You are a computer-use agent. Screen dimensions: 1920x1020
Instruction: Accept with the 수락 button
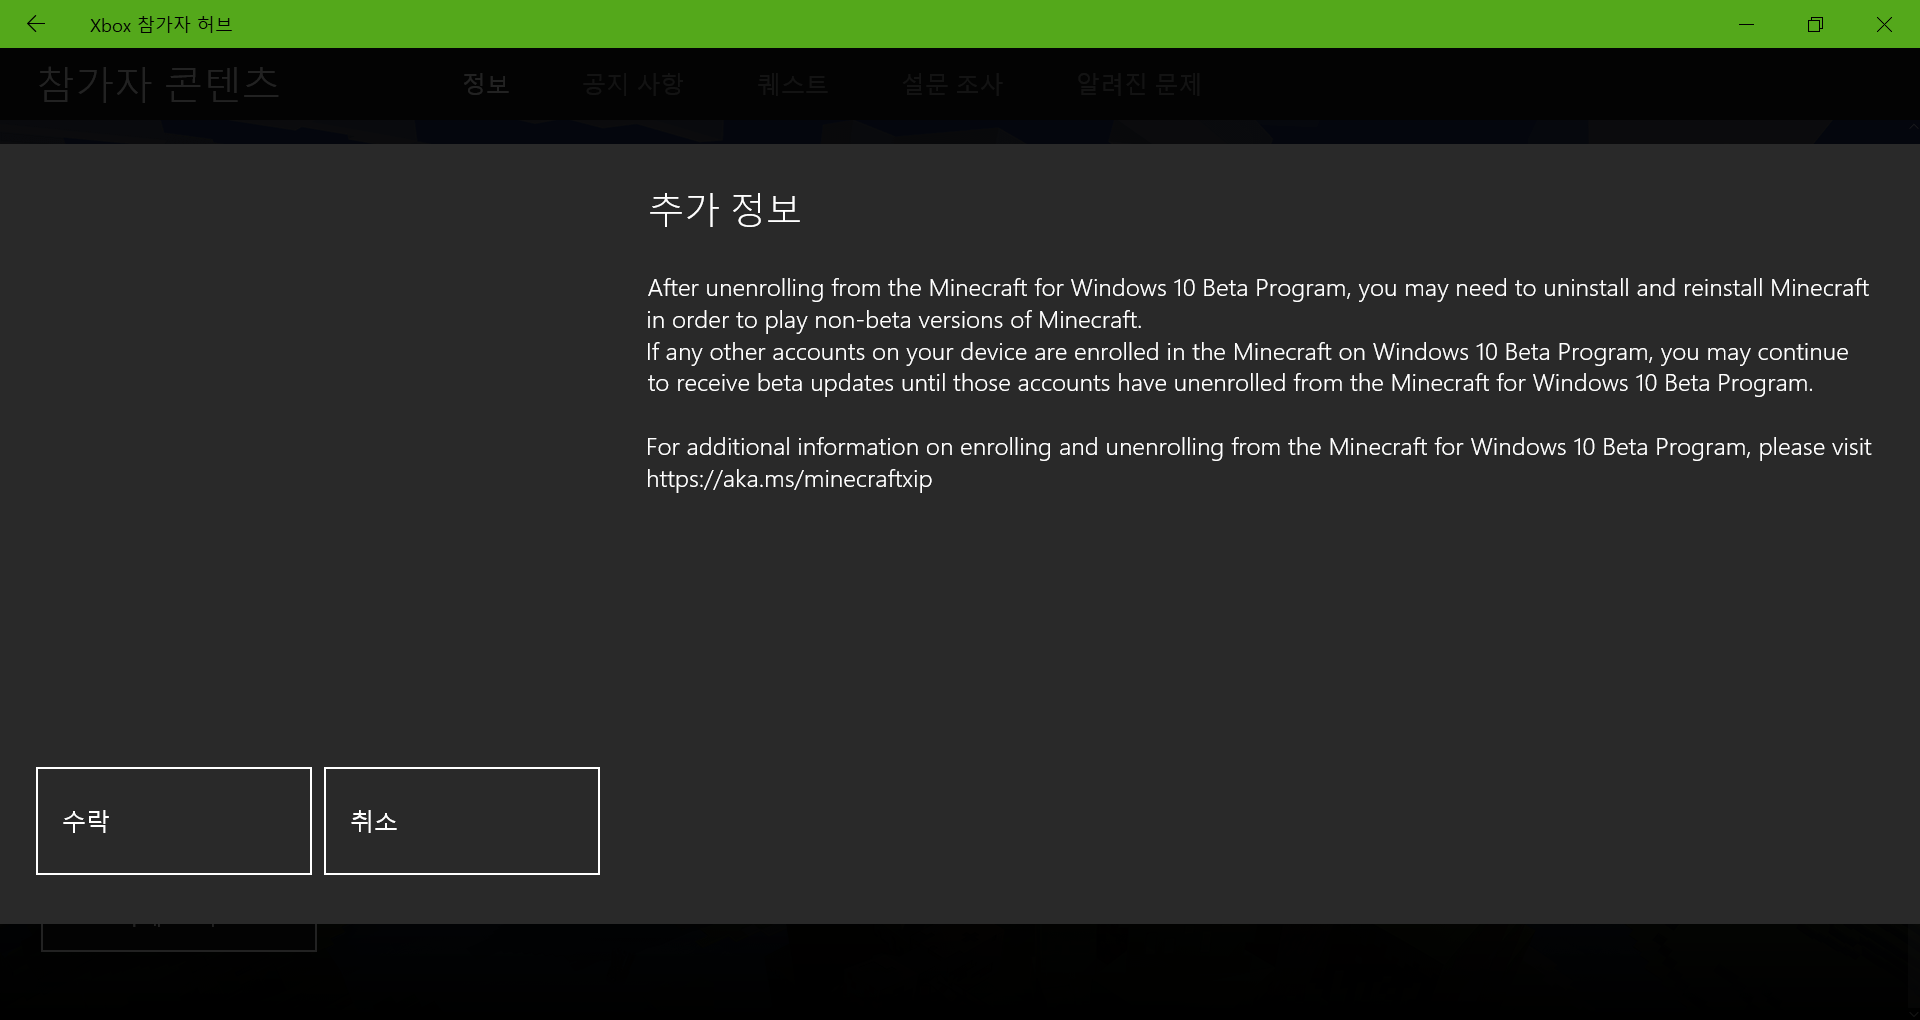point(174,821)
